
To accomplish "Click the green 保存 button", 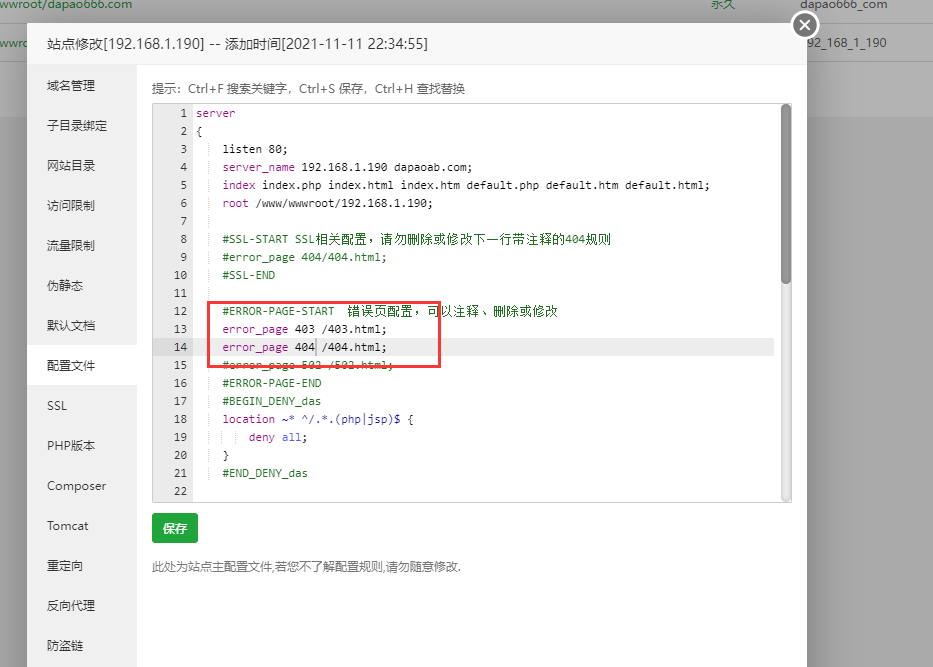I will 175,528.
